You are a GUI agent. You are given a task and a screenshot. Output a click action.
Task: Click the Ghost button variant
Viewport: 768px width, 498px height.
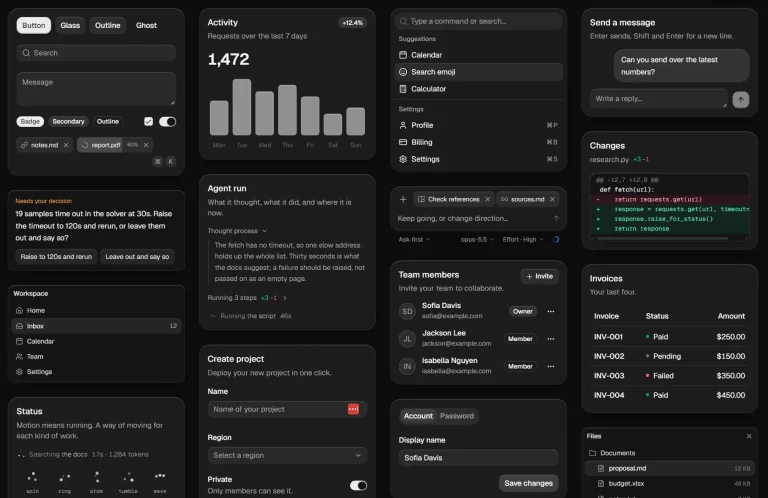(x=146, y=25)
